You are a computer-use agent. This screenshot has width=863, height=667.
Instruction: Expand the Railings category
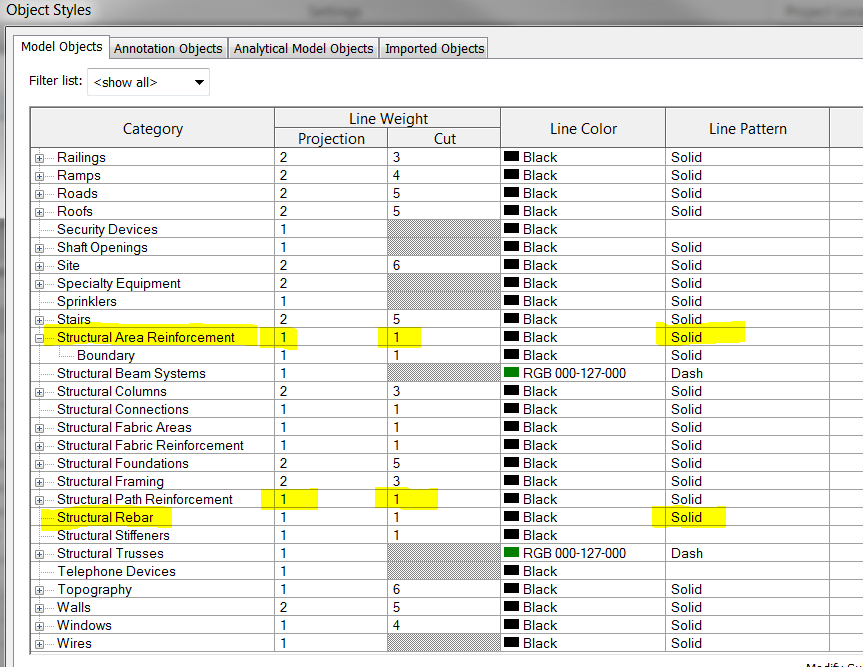coord(40,158)
